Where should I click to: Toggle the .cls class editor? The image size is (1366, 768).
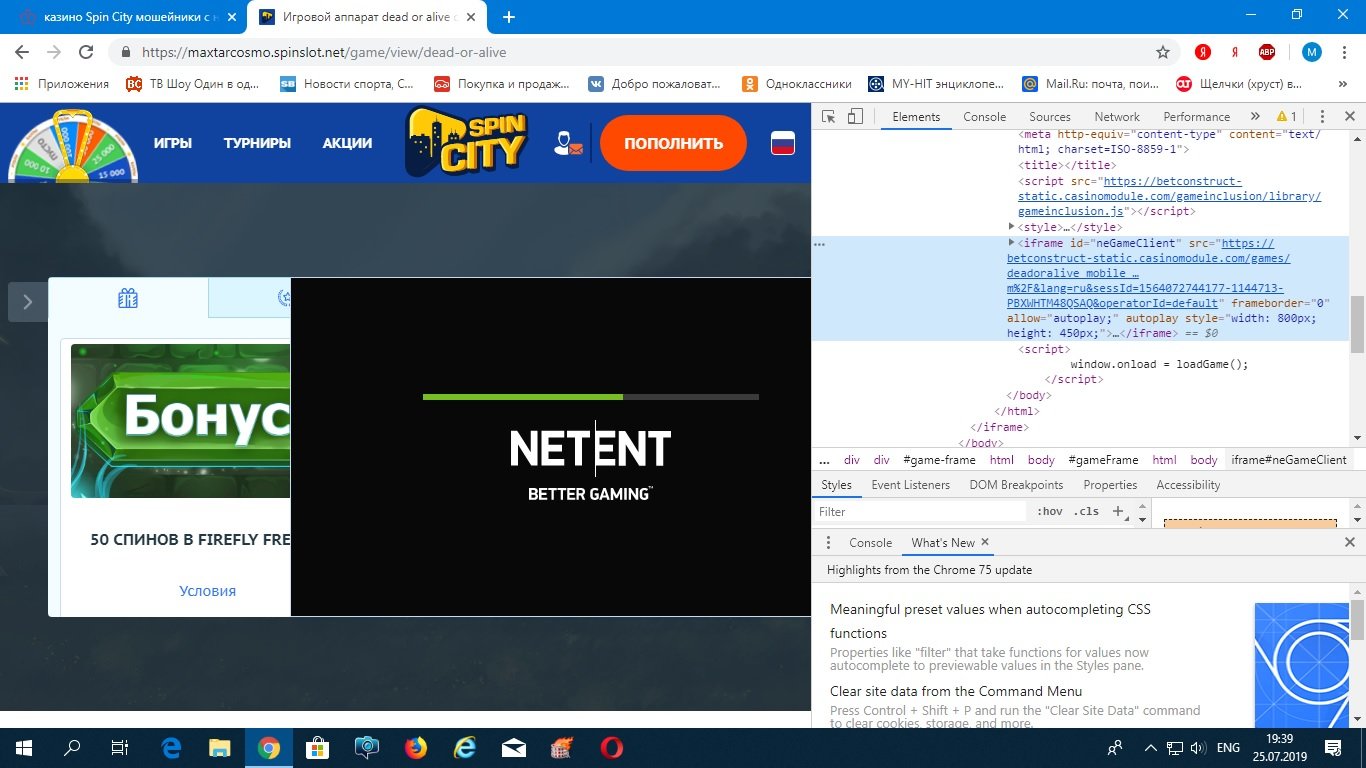tap(1086, 511)
